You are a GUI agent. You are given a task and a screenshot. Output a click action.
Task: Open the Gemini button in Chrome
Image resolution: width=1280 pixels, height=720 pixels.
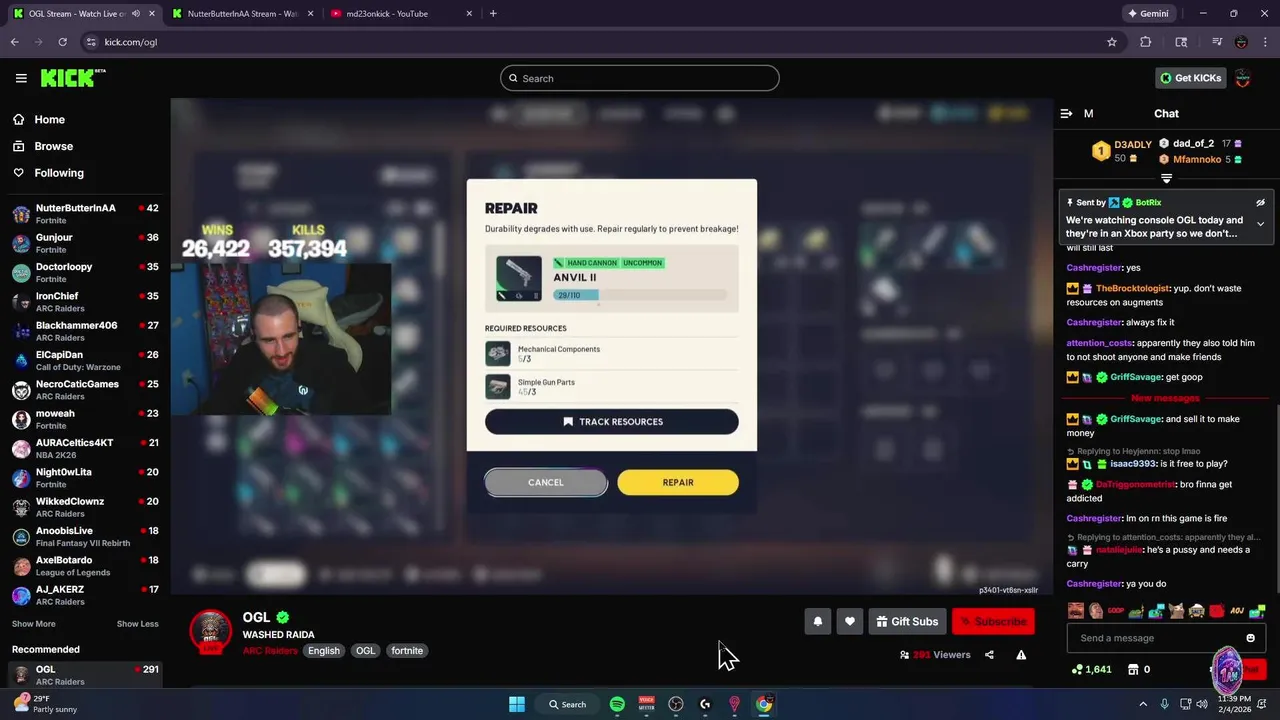coord(1148,14)
